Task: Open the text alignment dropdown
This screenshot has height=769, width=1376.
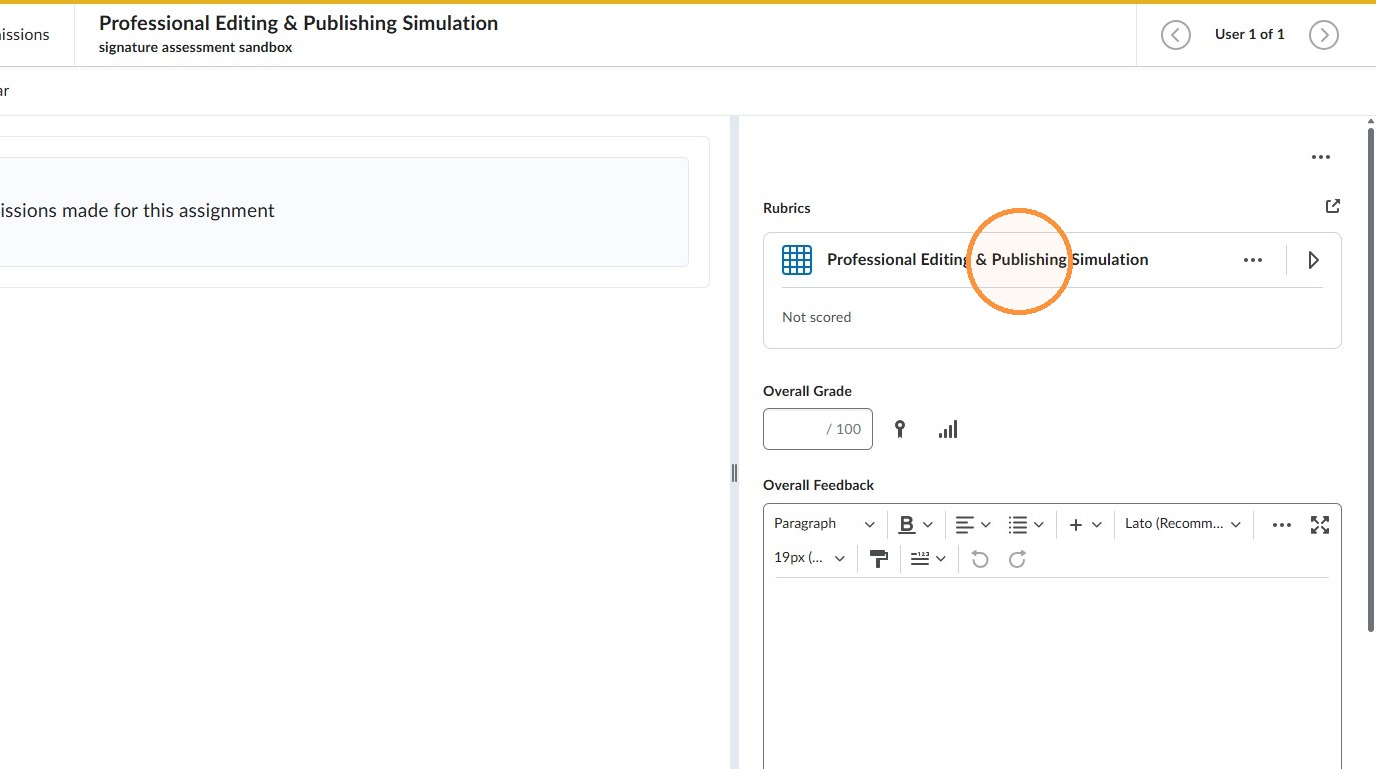Action: (x=973, y=524)
